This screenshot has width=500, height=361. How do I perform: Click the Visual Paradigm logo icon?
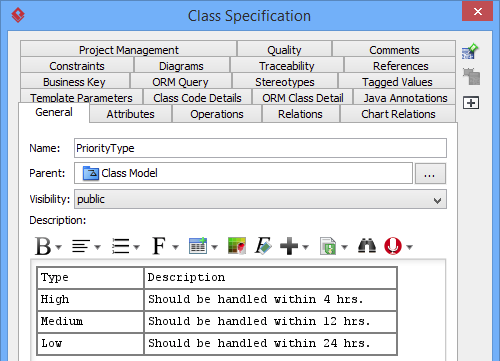18,15
